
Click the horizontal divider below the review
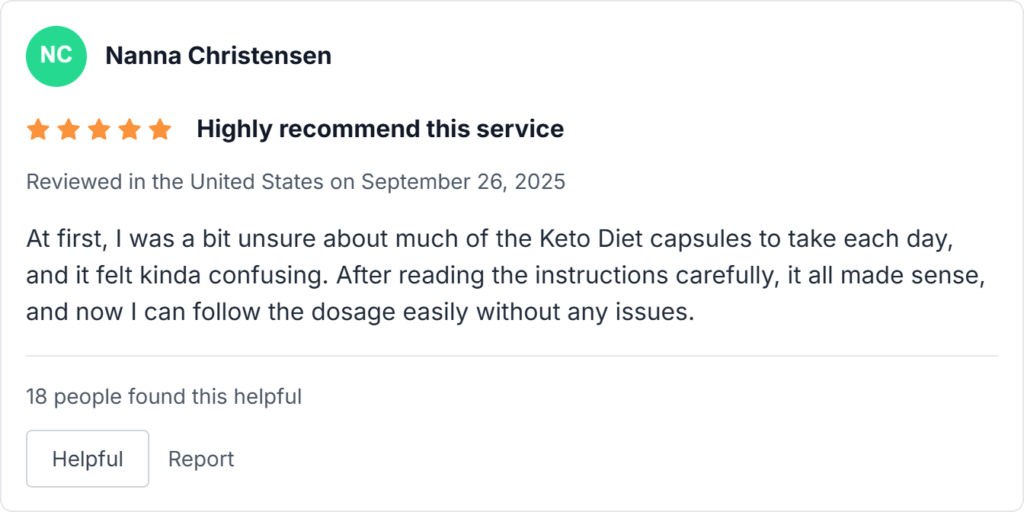tap(512, 355)
